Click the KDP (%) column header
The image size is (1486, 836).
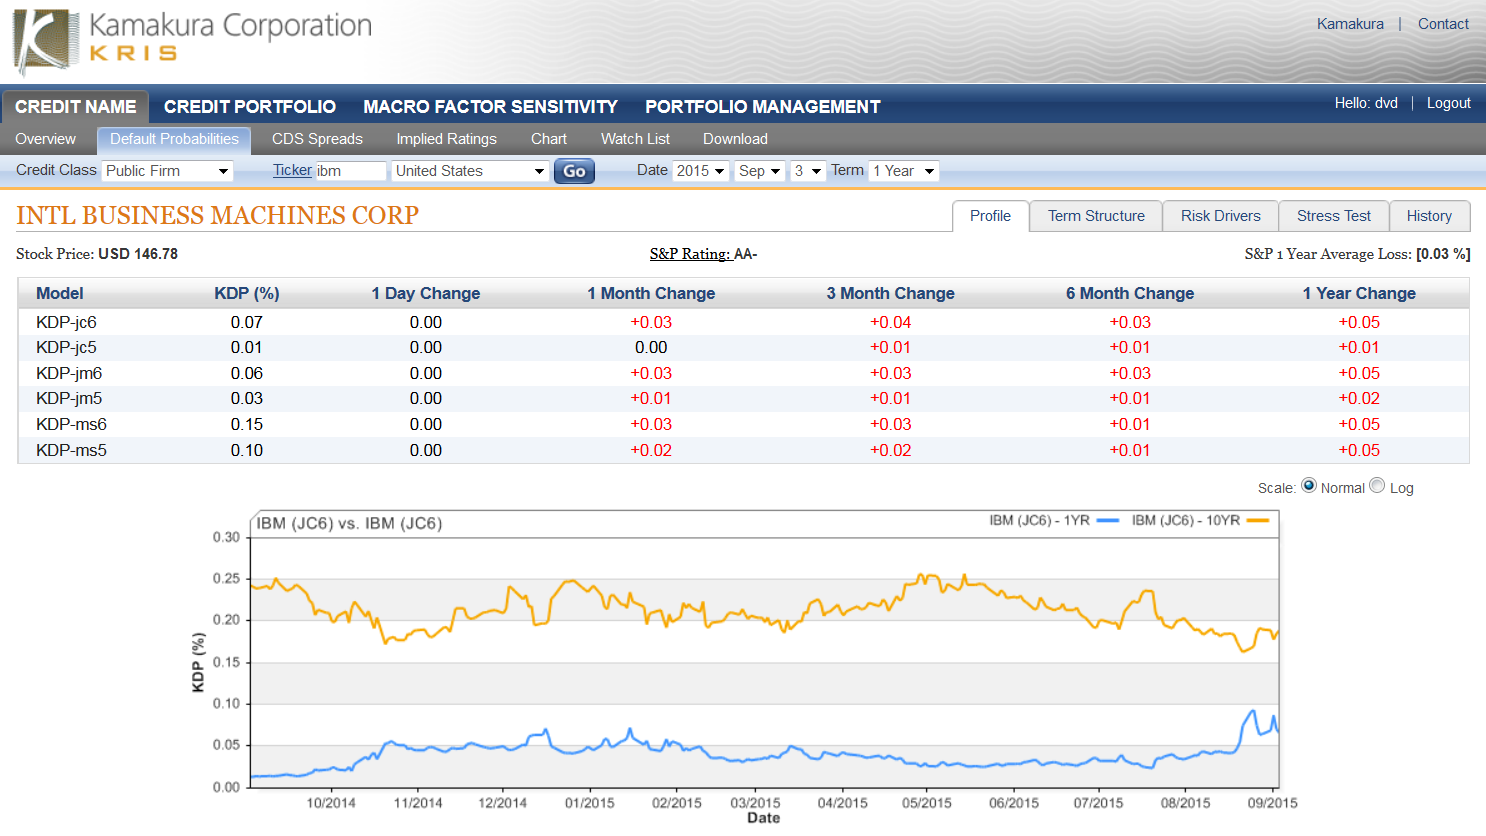click(247, 293)
